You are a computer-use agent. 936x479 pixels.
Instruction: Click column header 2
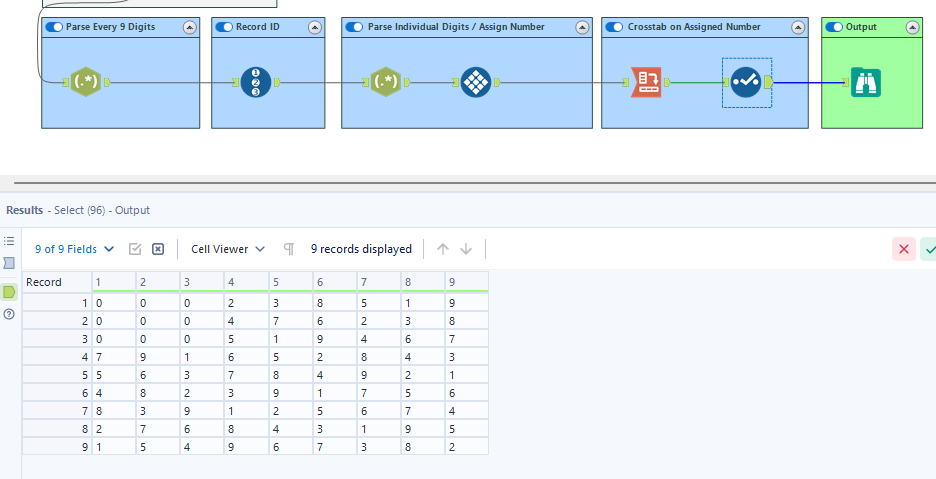tap(158, 282)
